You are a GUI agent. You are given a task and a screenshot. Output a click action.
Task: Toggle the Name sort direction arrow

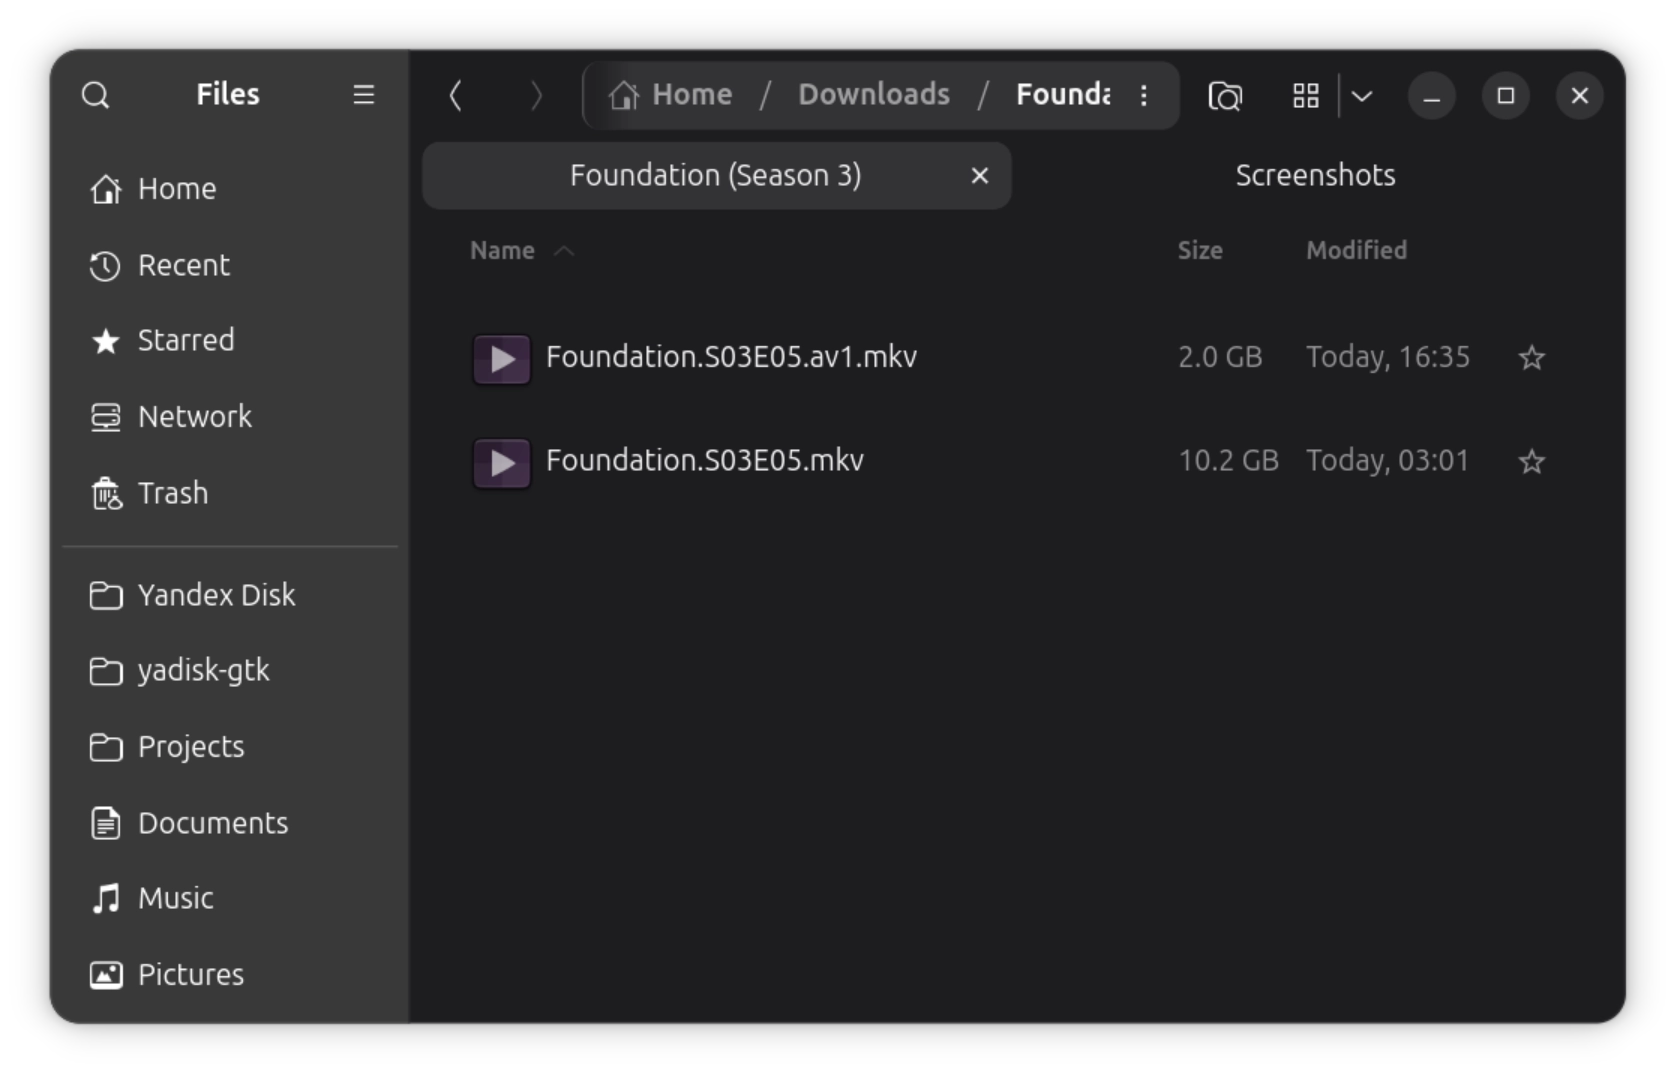tap(564, 250)
